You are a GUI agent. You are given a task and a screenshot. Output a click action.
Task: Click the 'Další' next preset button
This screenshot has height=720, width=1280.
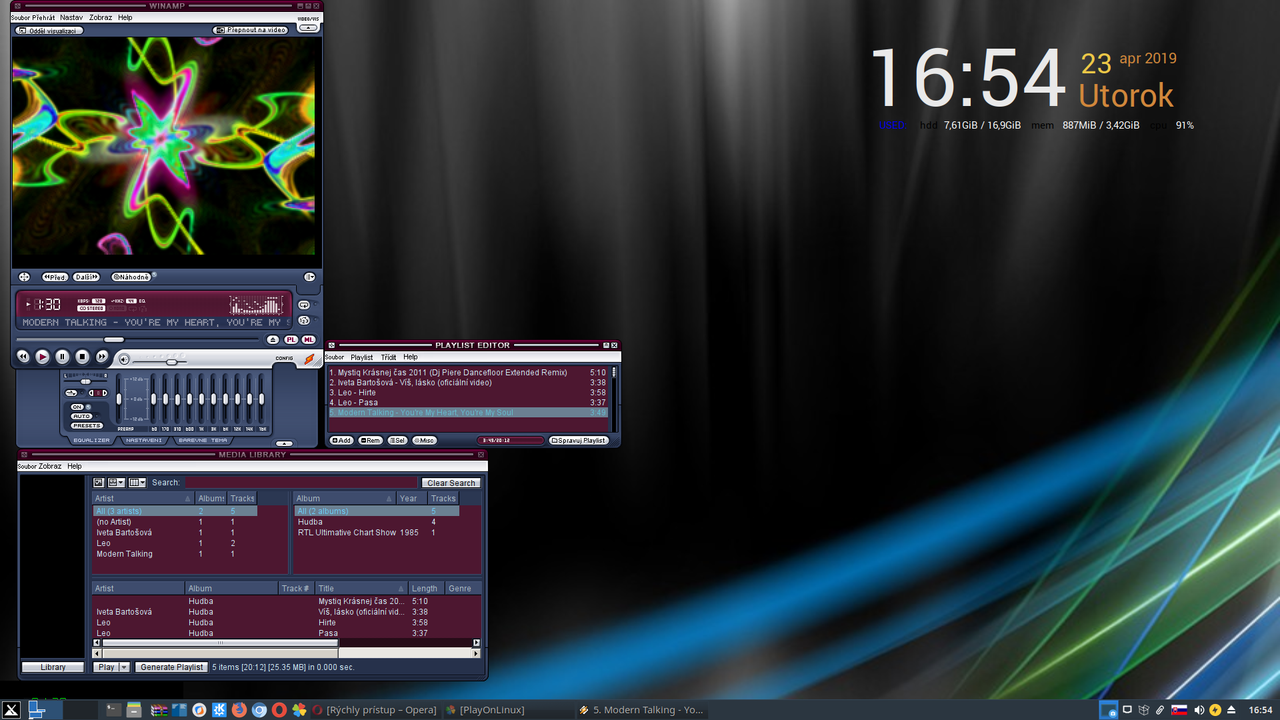pyautogui.click(x=86, y=277)
